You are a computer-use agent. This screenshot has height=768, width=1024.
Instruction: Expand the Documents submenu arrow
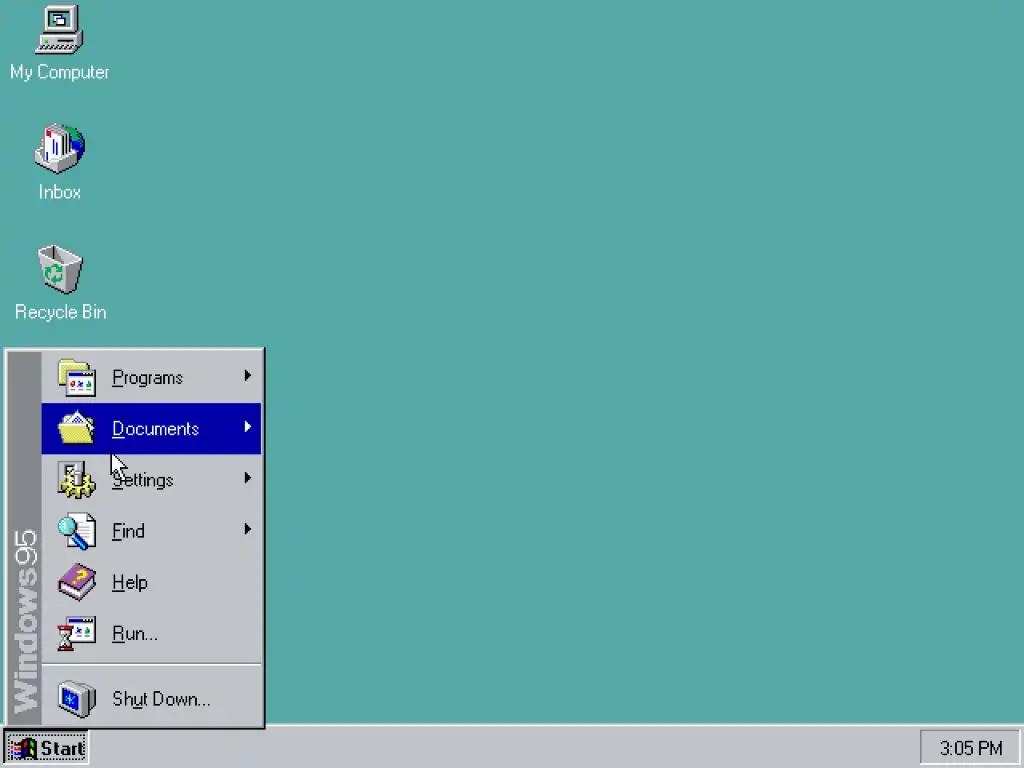point(248,426)
